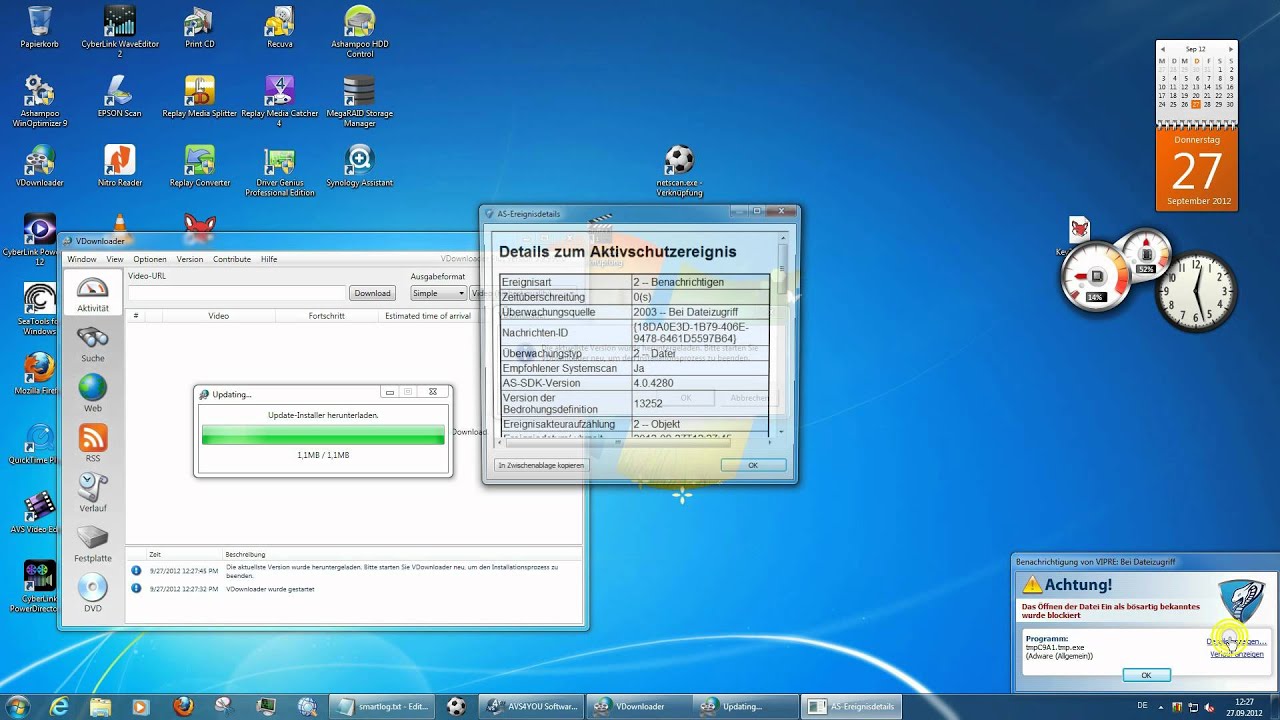Launch Firefox from the taskbar

[x=183, y=706]
